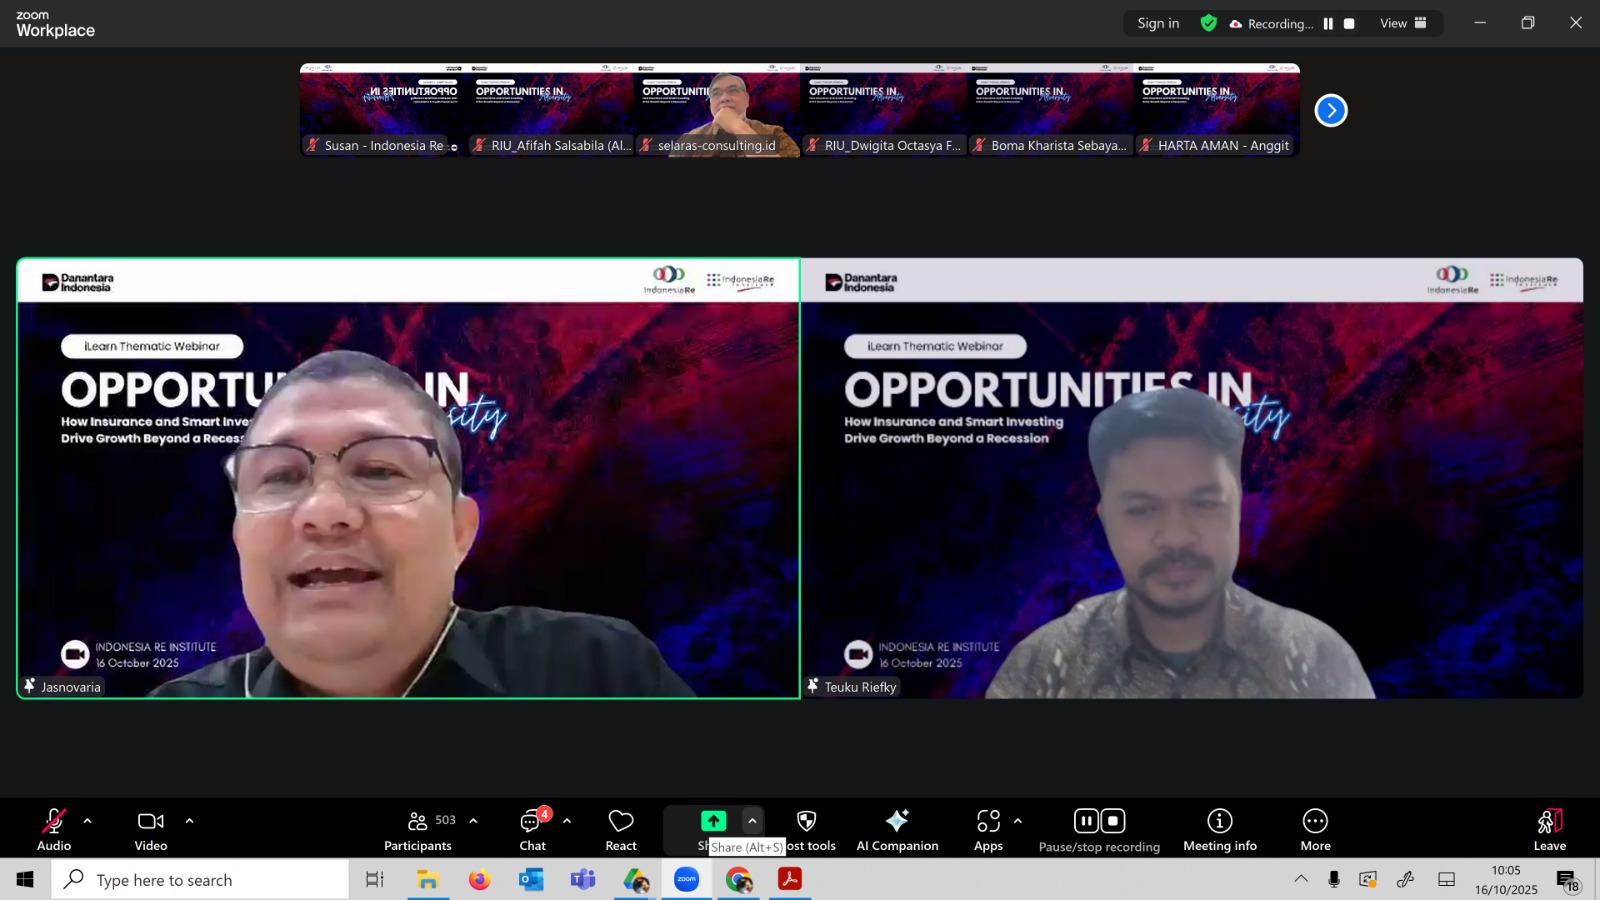Toggle the Video camera on or off
This screenshot has height=900, width=1600.
point(151,829)
